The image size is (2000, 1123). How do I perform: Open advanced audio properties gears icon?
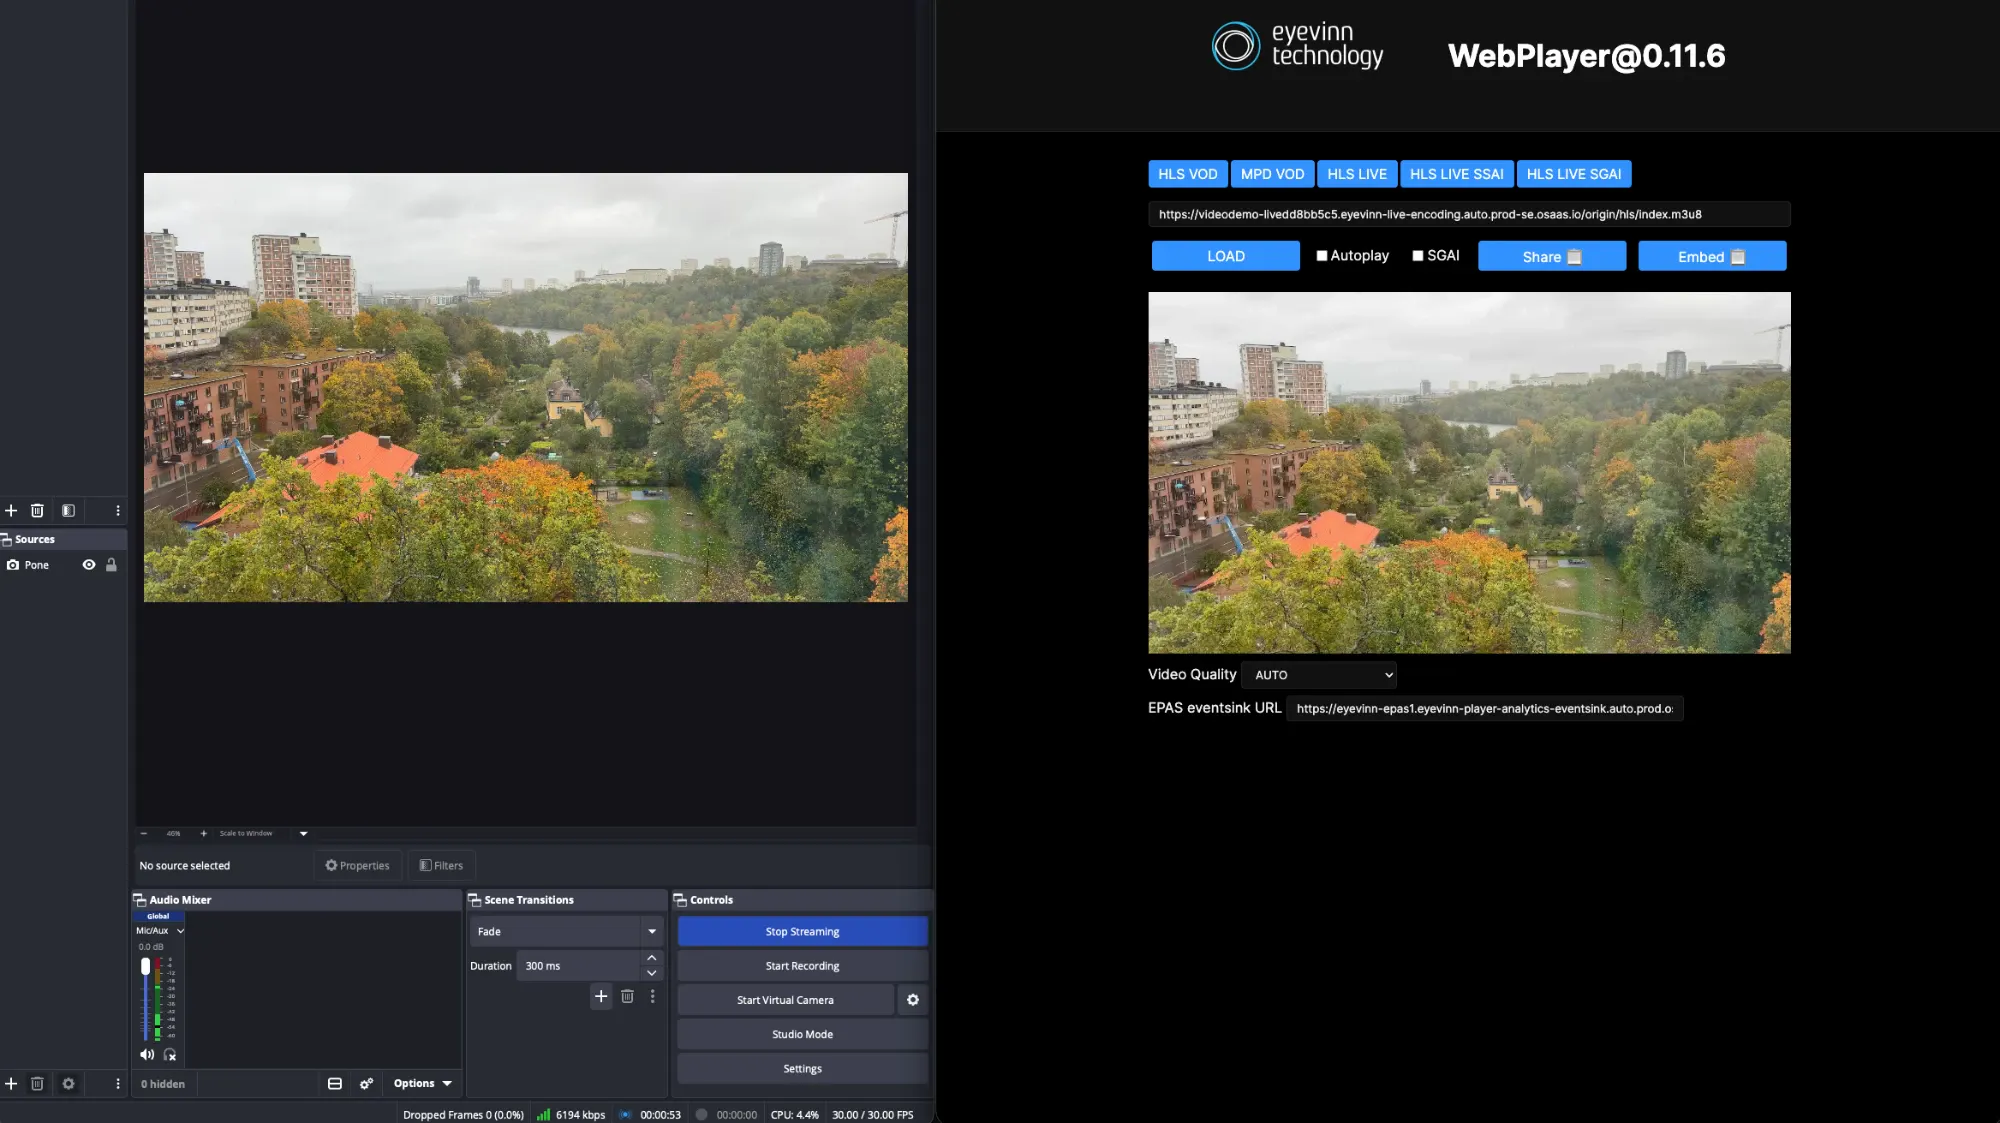[x=366, y=1083]
